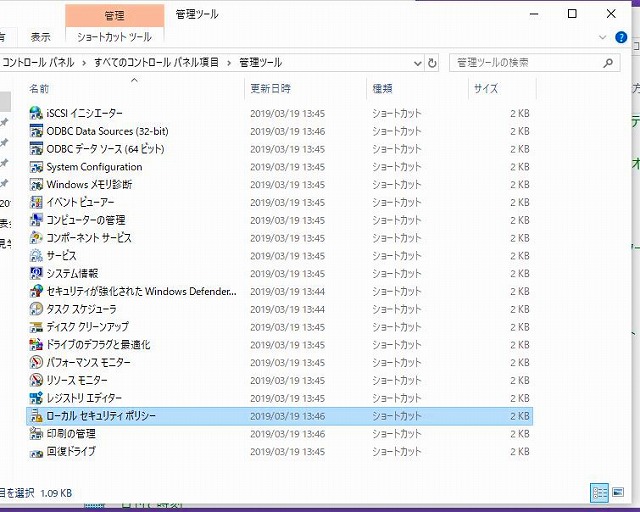Image resolution: width=640 pixels, height=512 pixels.
Task: Go to コントロール パネル in breadcrumb
Action: point(38,62)
